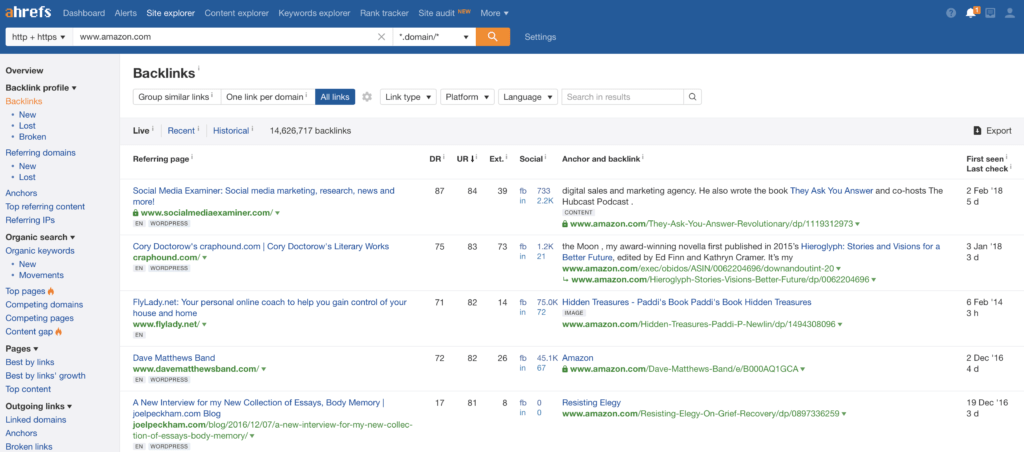Click the magnifier in Search in results

coord(692,97)
